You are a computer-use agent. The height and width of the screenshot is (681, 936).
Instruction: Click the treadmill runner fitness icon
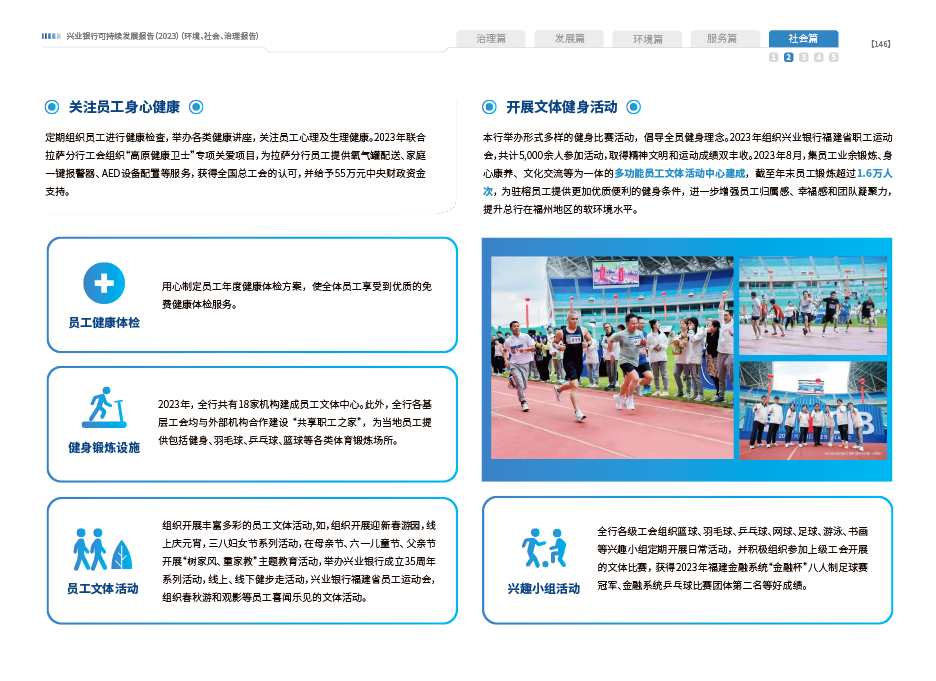pyautogui.click(x=103, y=408)
